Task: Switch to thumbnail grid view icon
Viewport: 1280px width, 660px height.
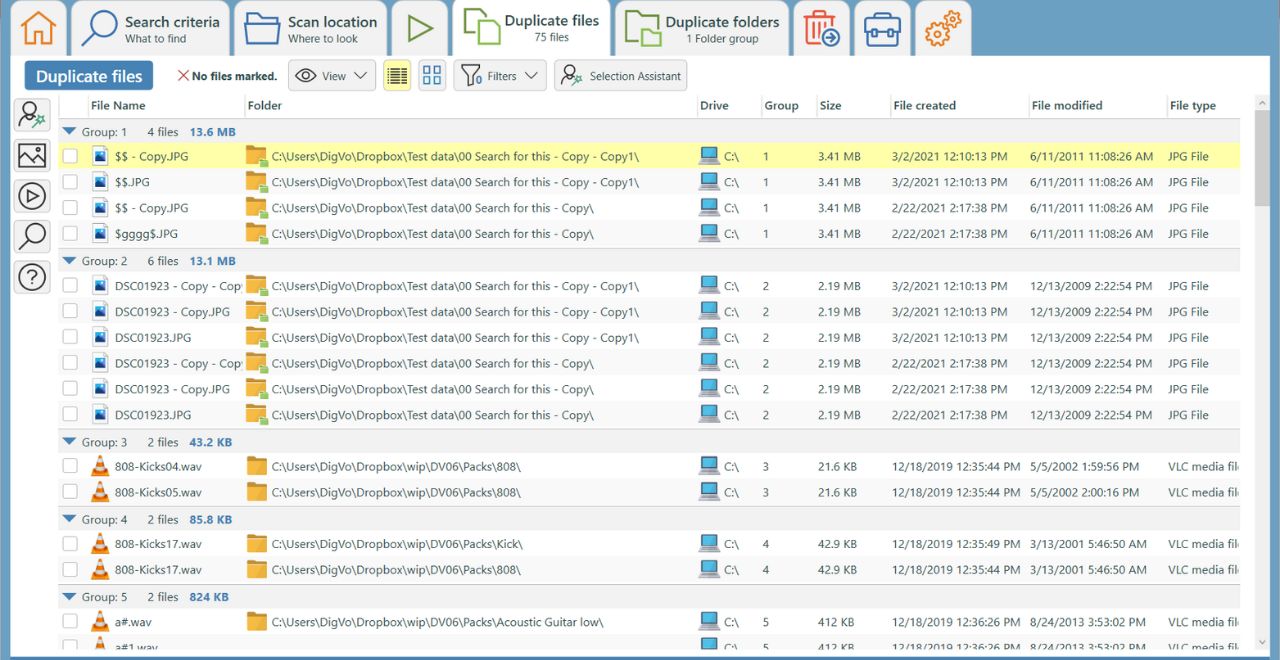Action: coord(432,75)
